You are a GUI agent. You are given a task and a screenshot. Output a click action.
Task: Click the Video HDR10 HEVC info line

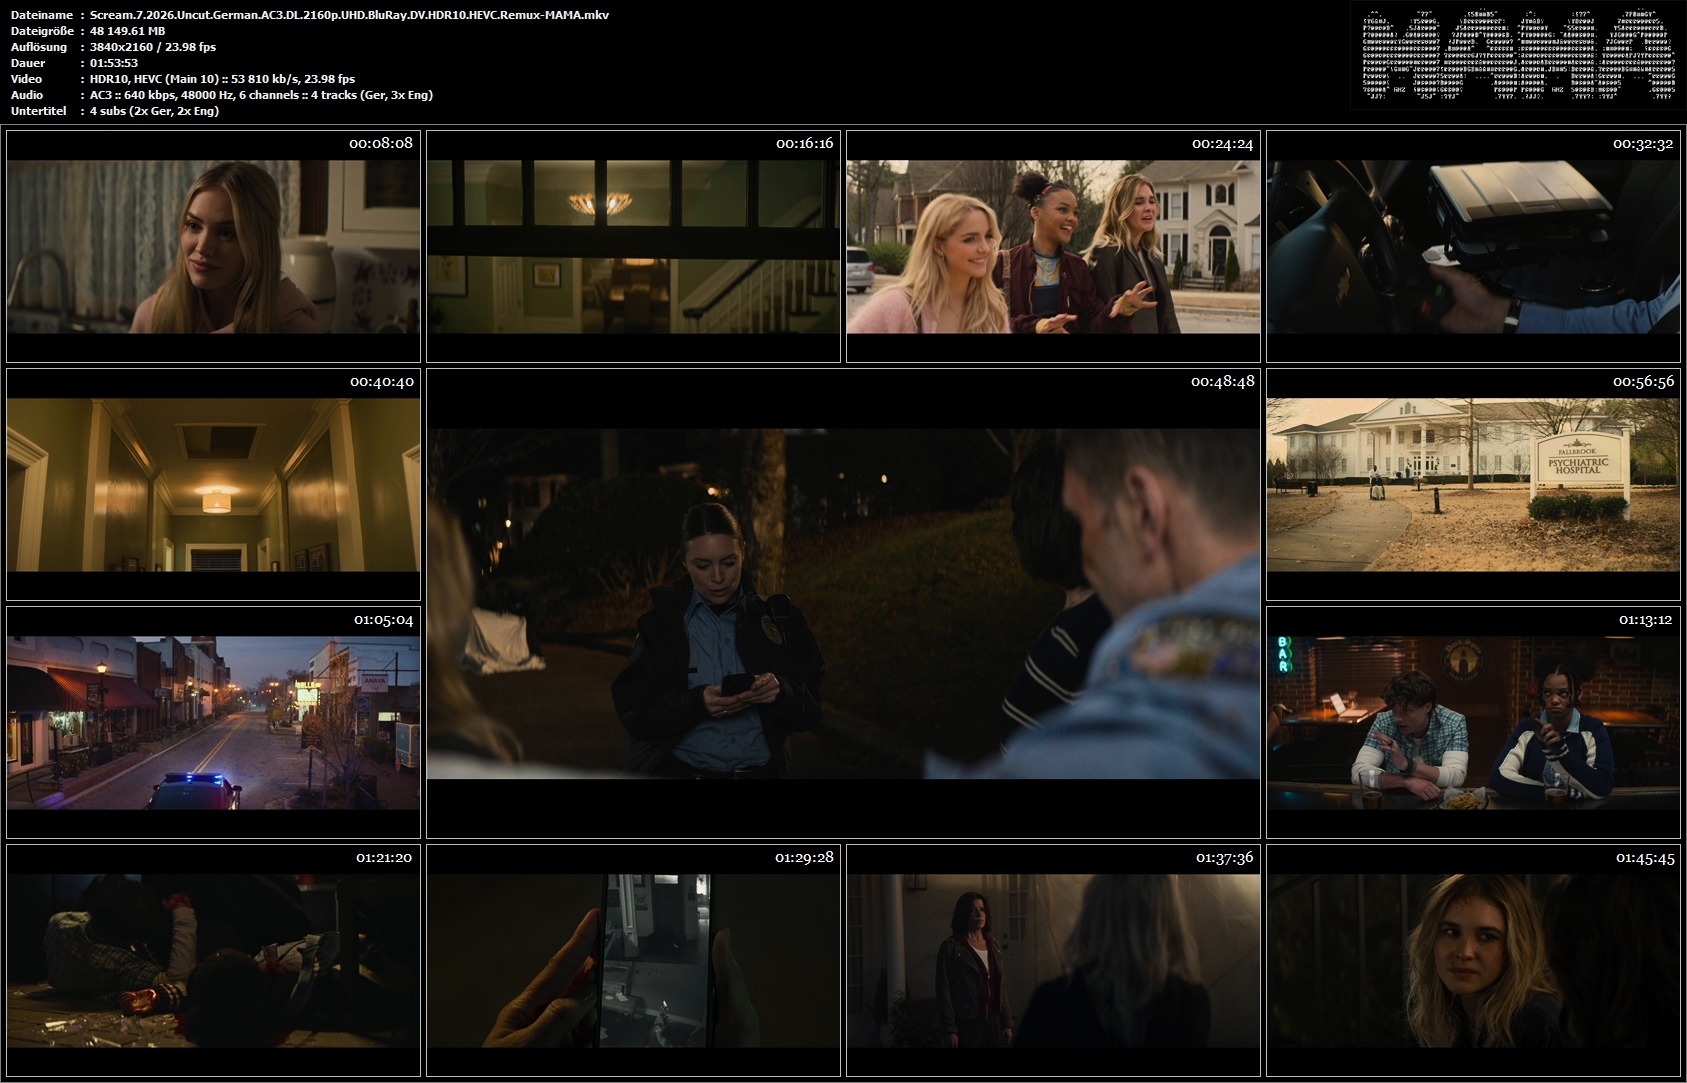(222, 79)
